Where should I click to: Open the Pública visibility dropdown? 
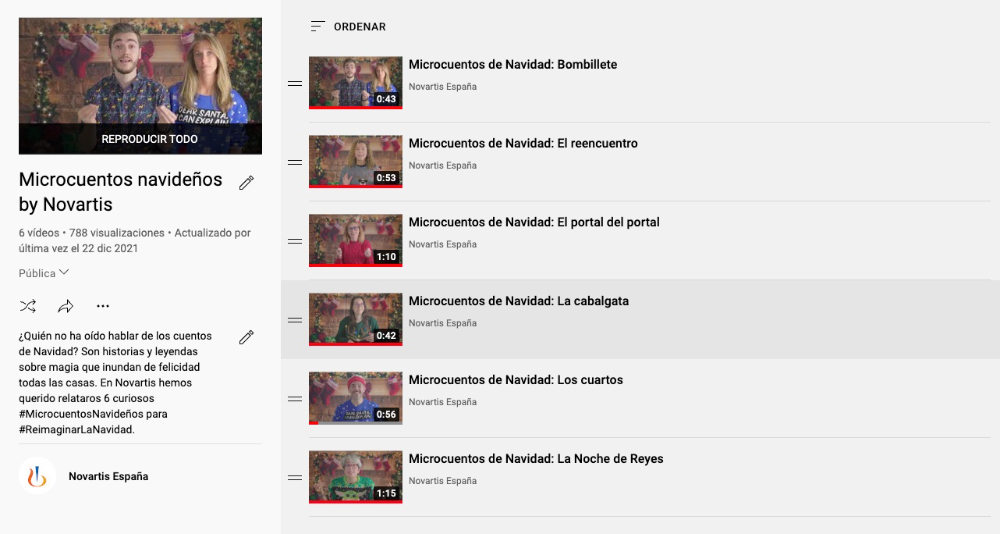coord(44,273)
